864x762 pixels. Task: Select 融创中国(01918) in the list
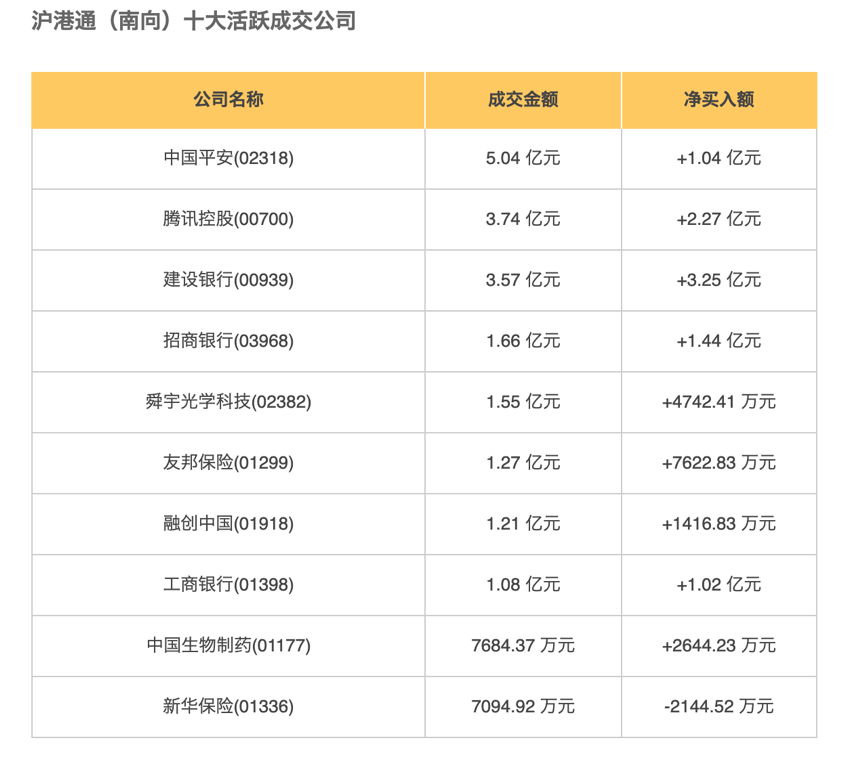tap(228, 524)
